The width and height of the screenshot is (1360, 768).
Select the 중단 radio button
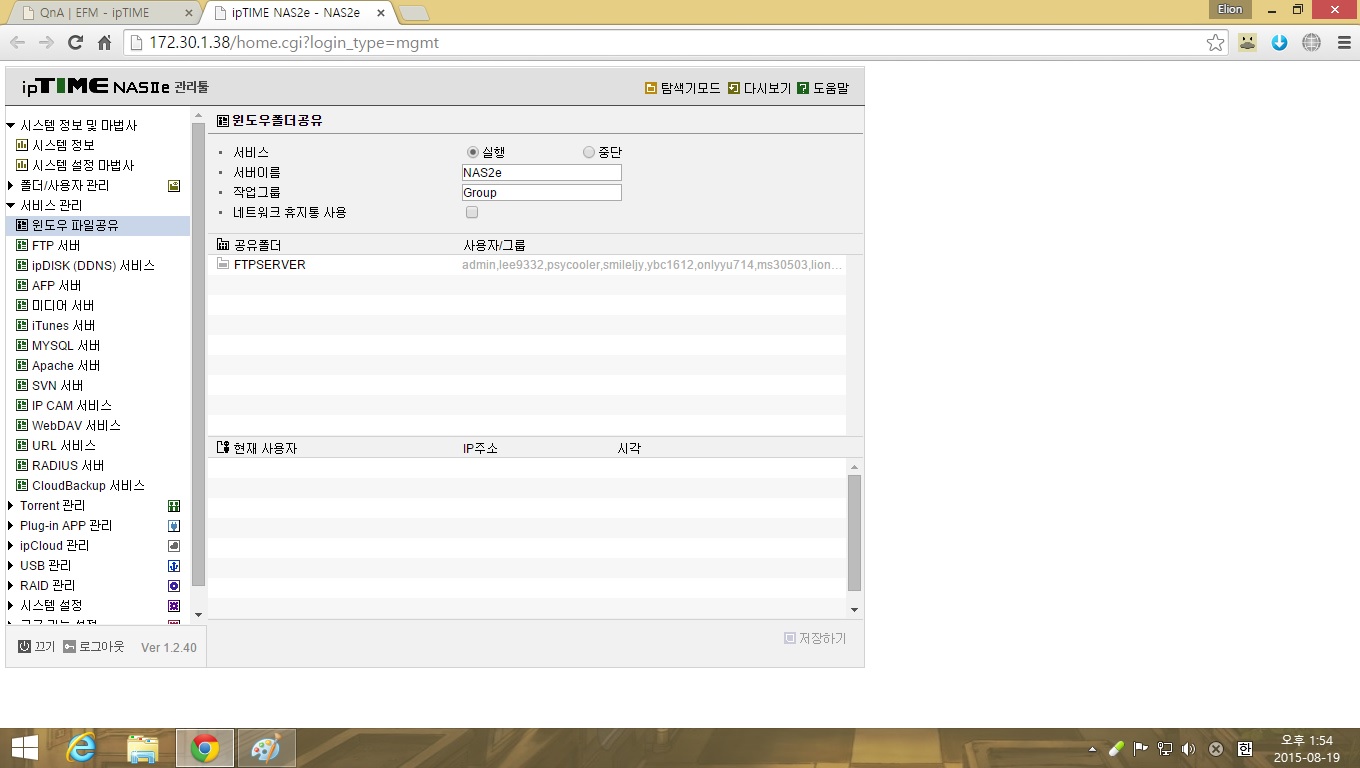(x=589, y=153)
